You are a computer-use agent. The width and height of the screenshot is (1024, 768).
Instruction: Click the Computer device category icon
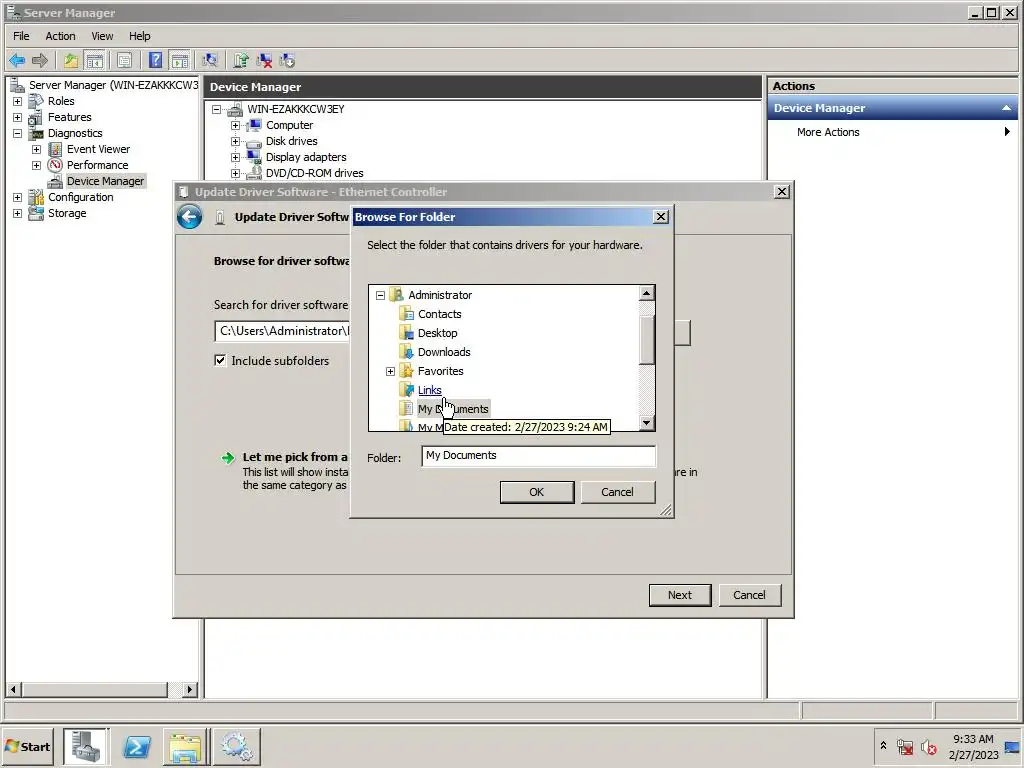(x=254, y=125)
